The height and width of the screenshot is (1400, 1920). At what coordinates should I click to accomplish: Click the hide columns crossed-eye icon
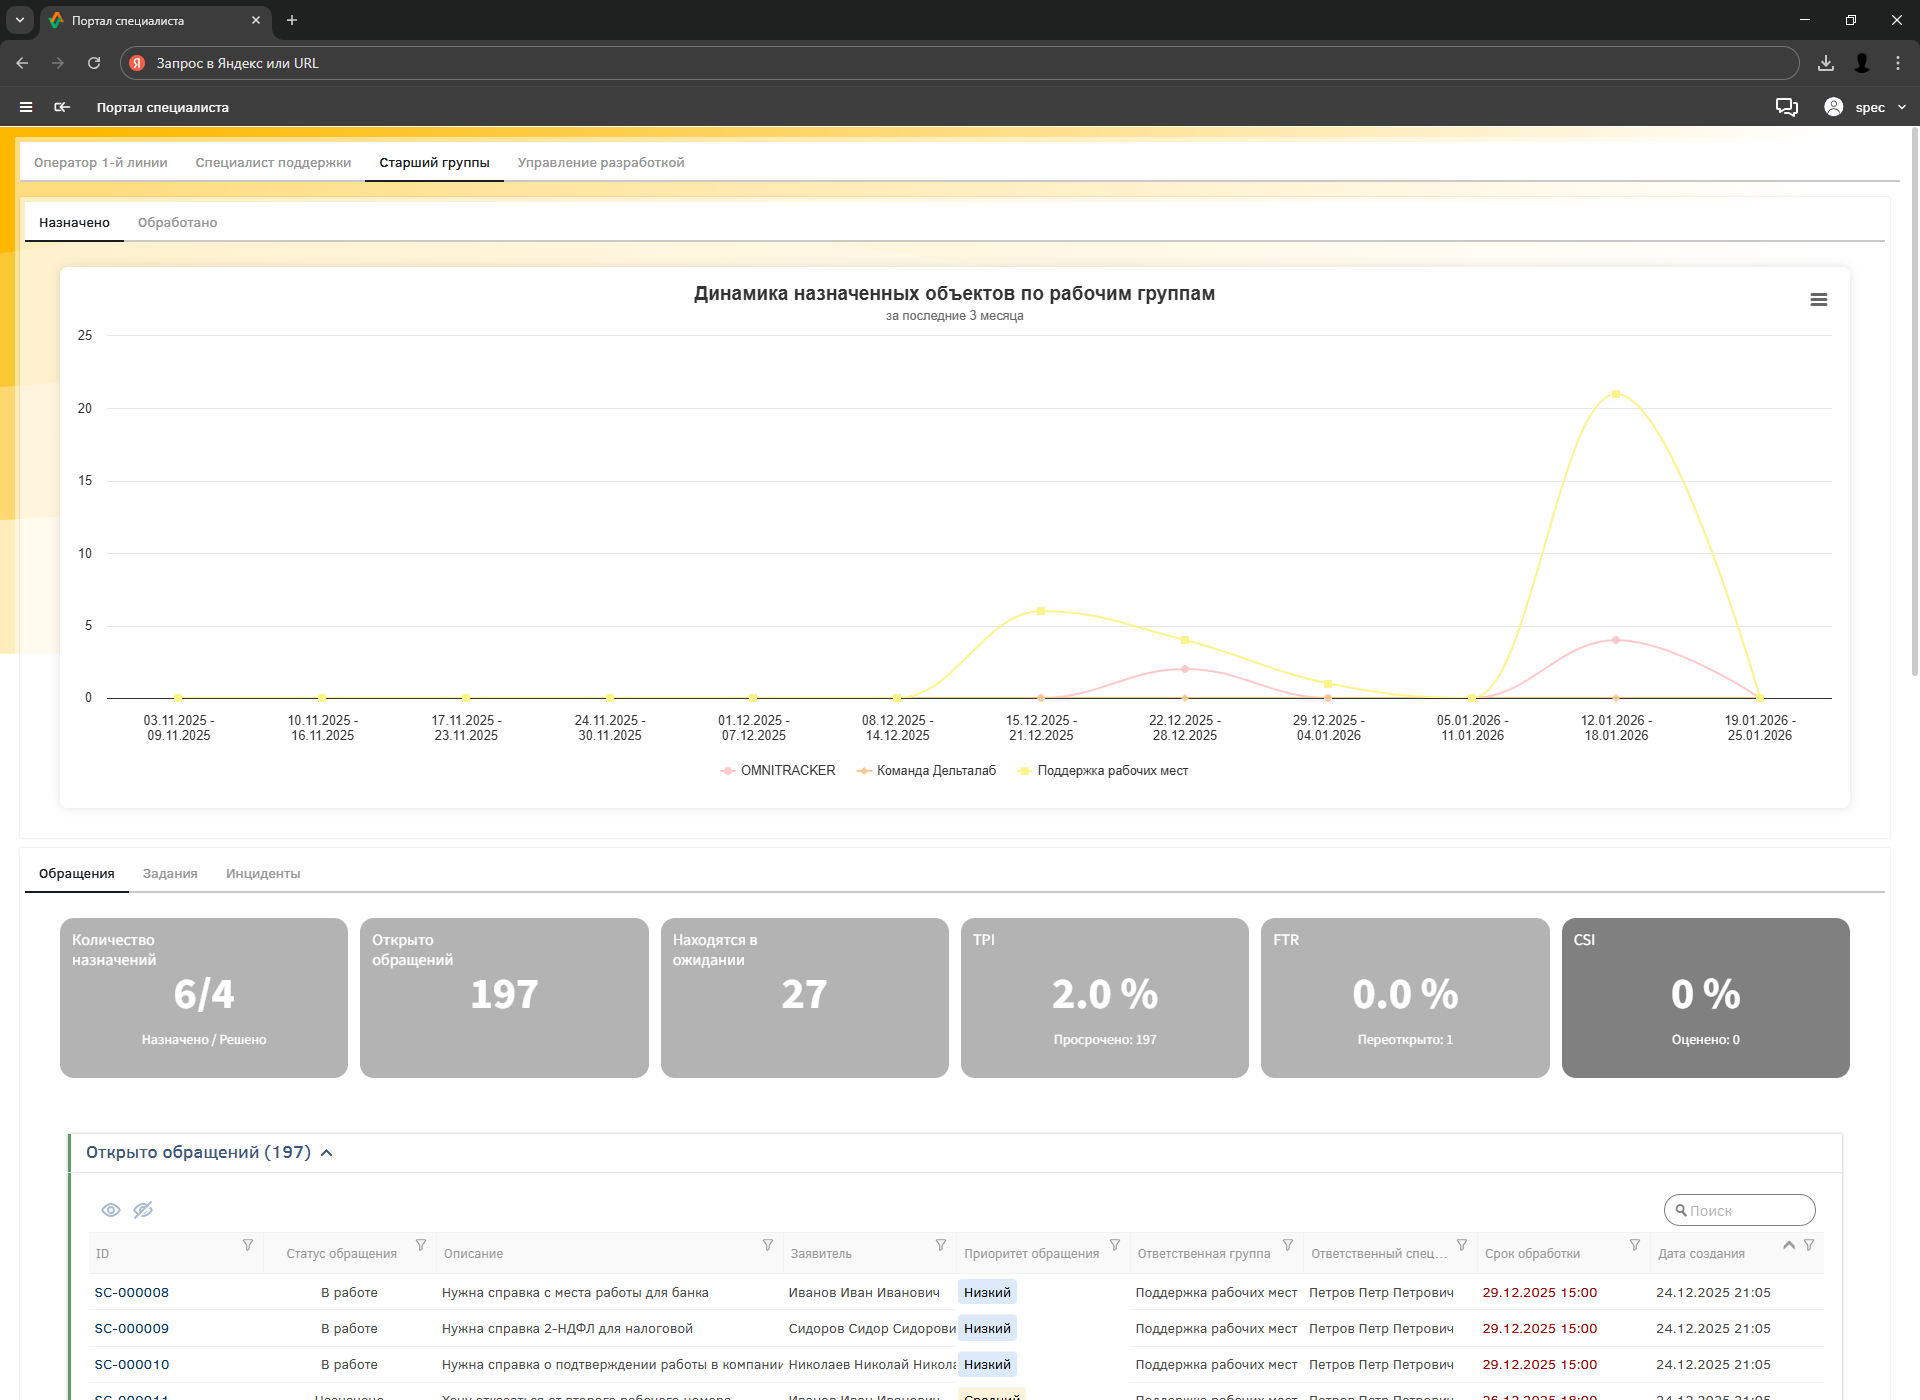[x=143, y=1210]
